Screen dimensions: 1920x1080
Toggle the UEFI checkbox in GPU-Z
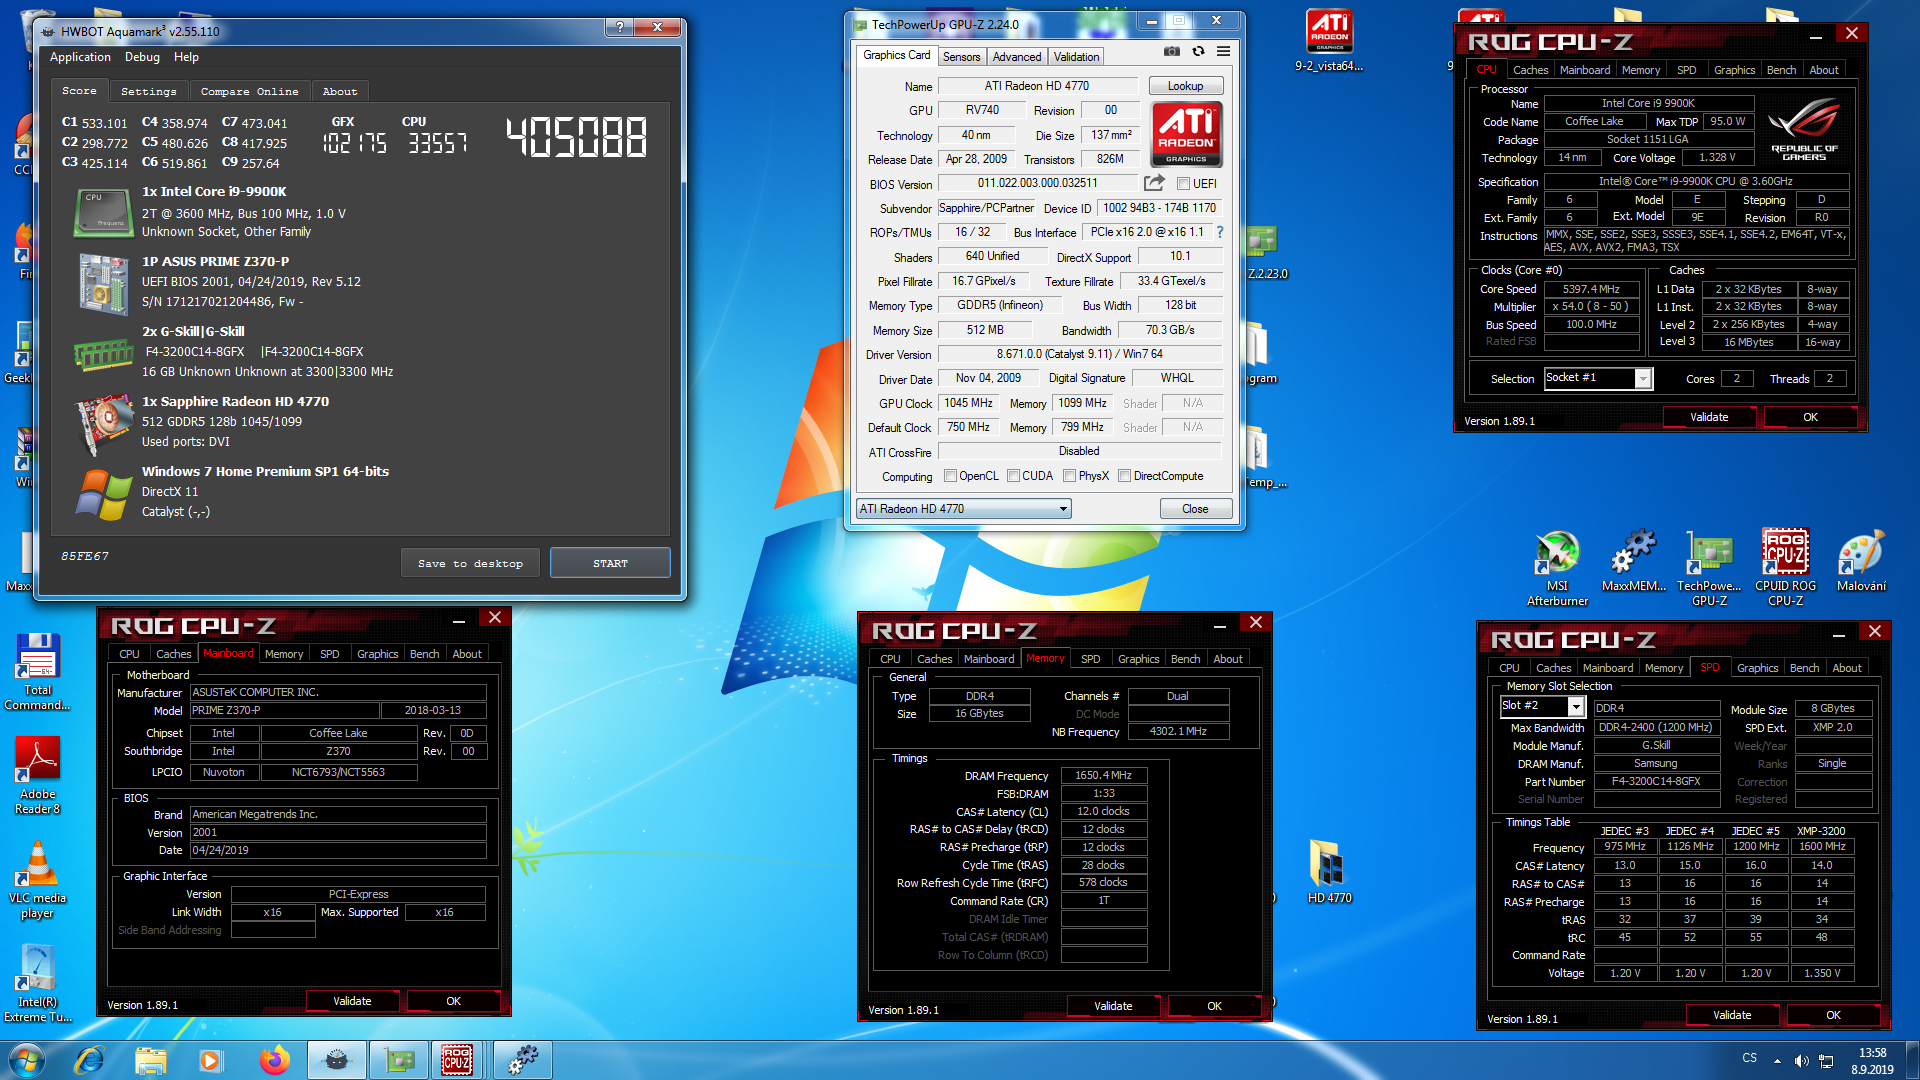1183,184
